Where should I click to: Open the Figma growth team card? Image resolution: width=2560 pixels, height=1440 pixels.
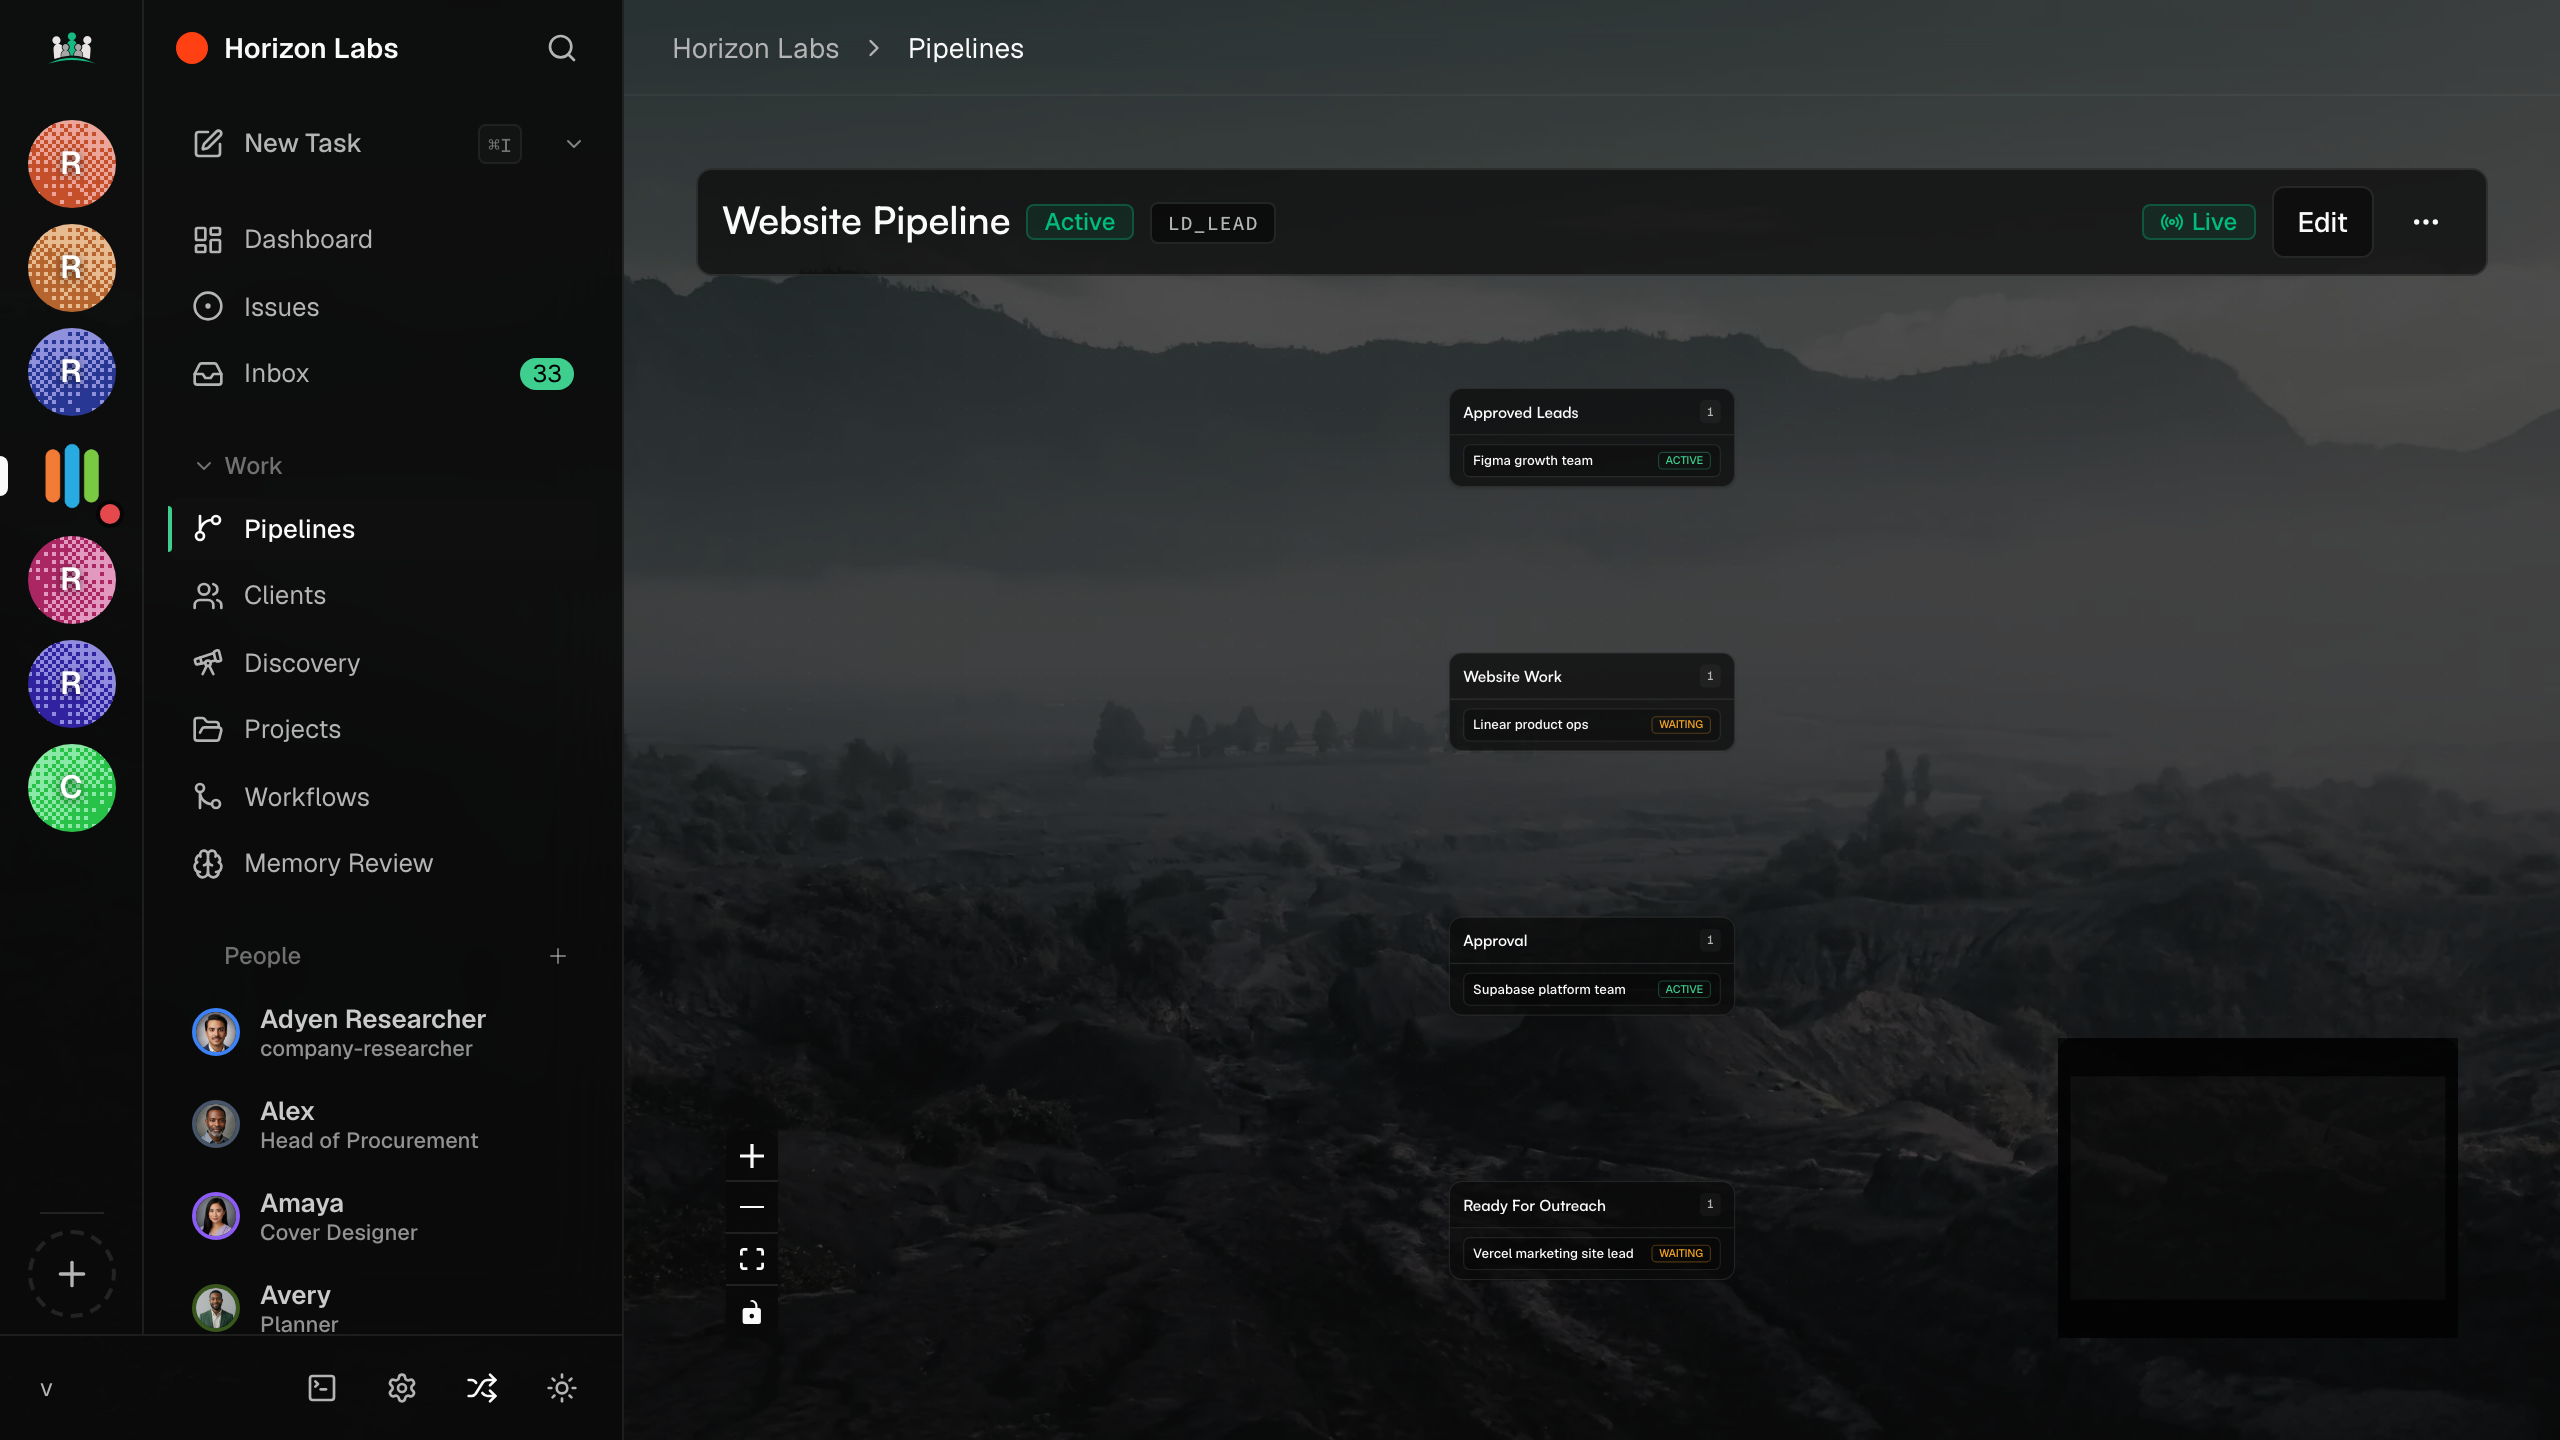[1591, 460]
